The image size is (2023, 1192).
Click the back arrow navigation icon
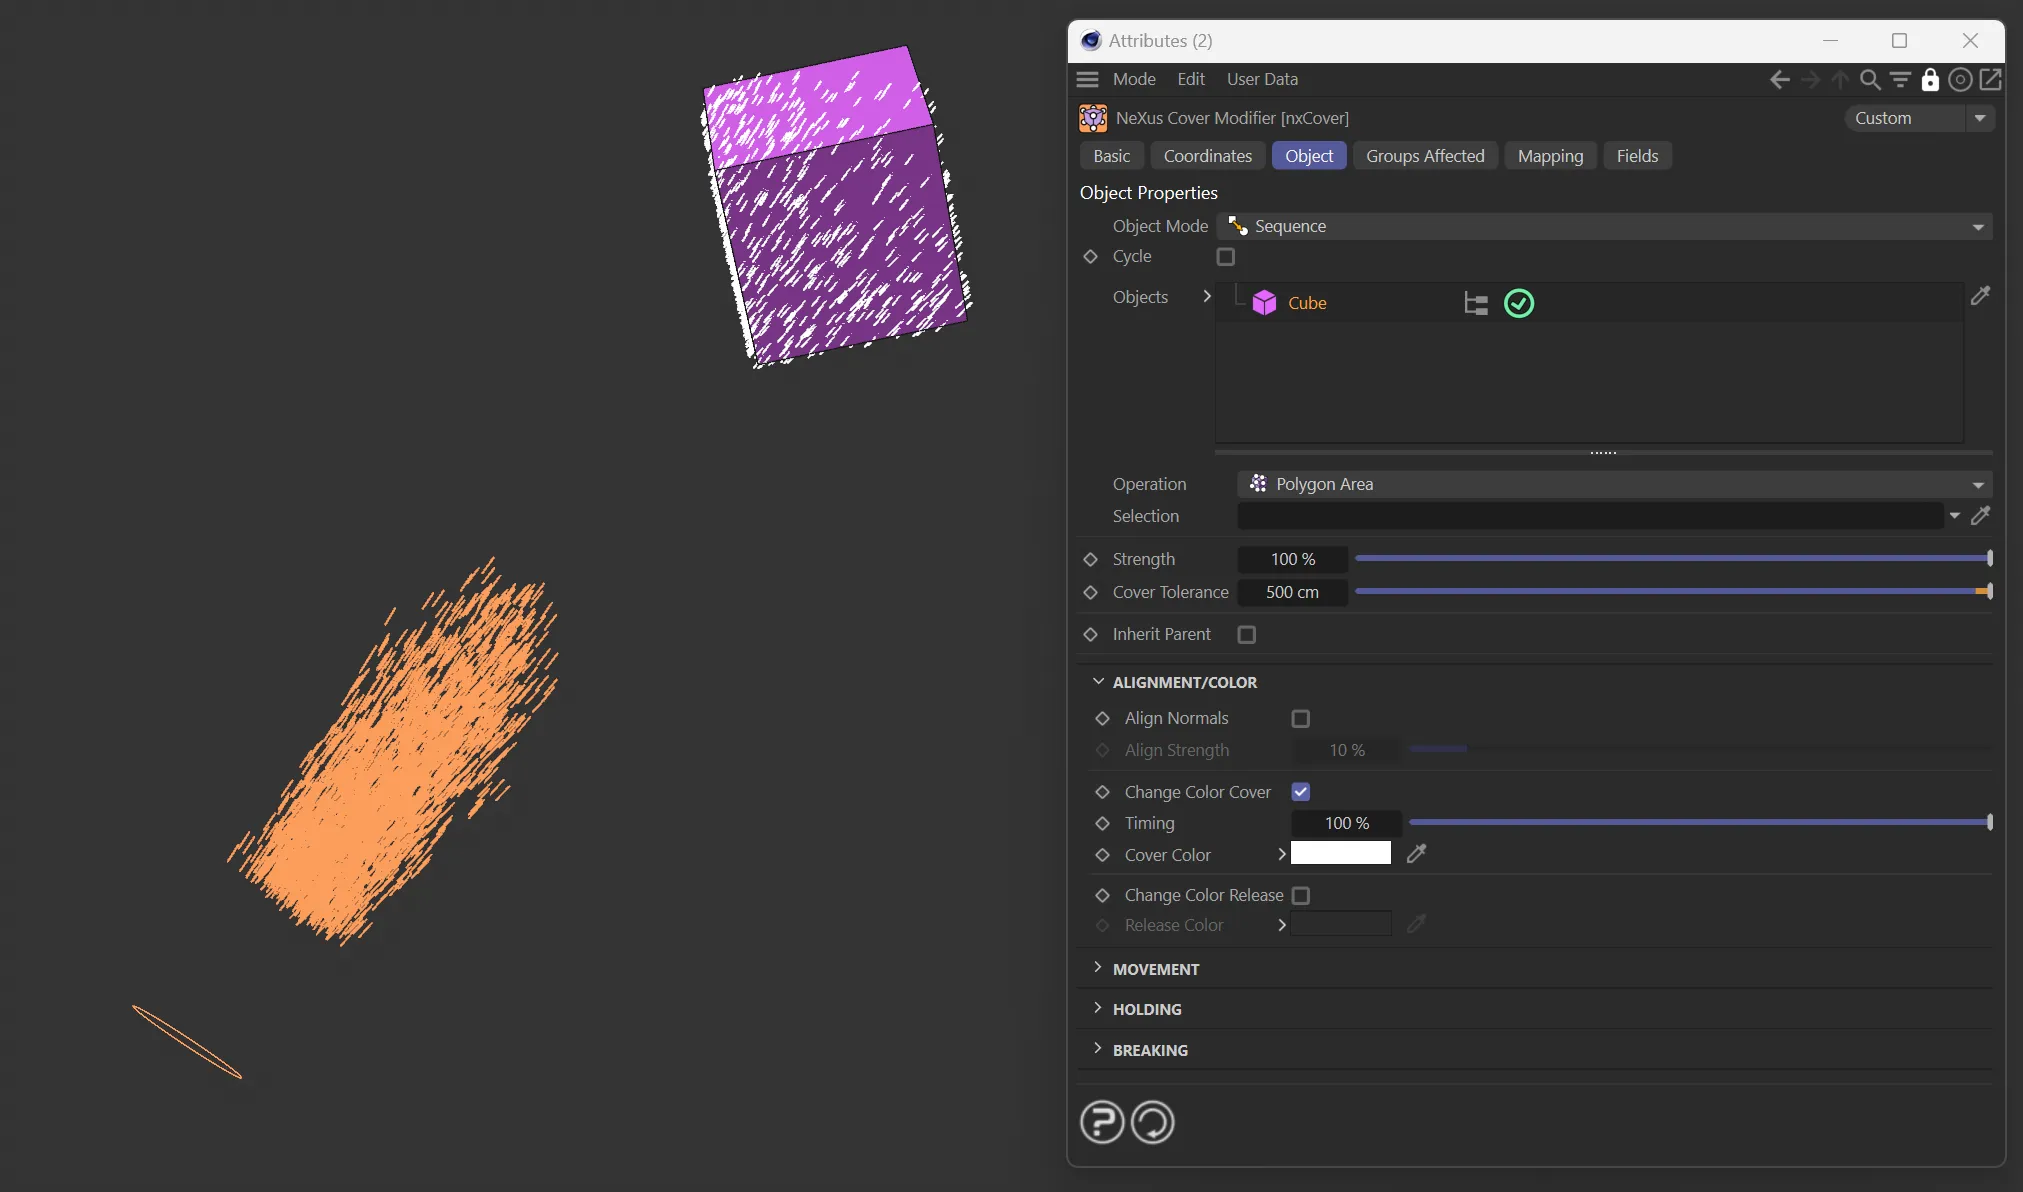1779,80
